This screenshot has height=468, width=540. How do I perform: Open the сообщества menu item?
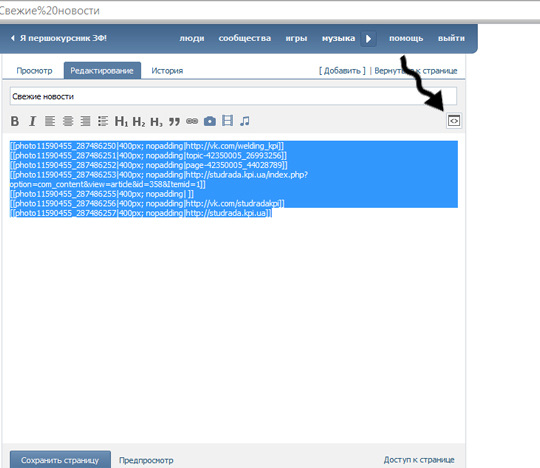pyautogui.click(x=245, y=38)
